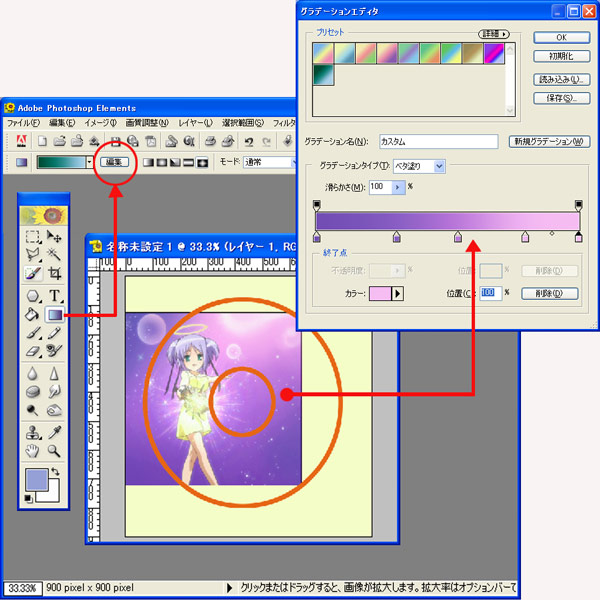600x600 pixels.
Task: Click the Save floppy disk icon
Action: pos(115,142)
